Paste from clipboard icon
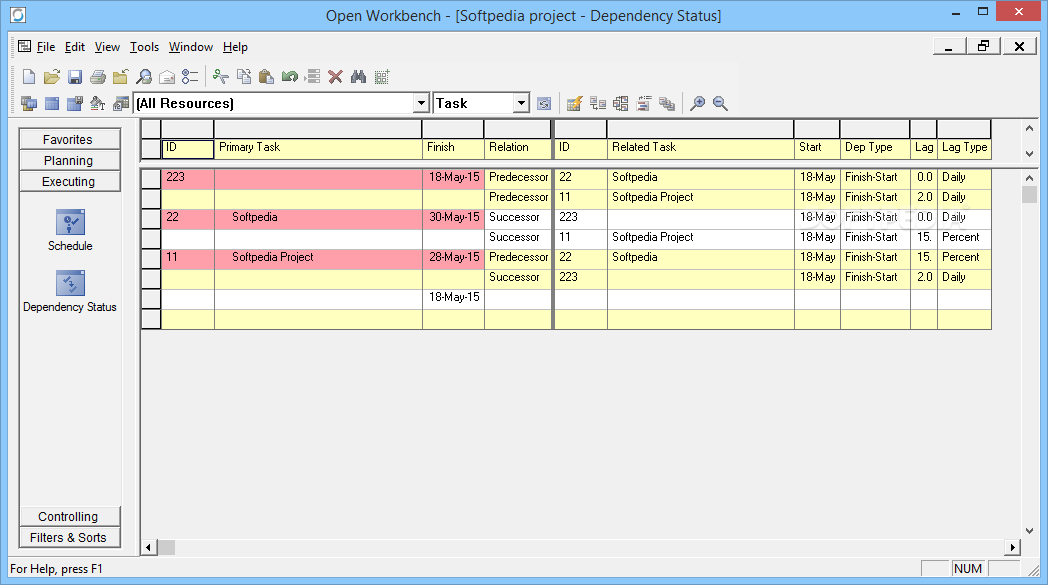Screen dimensions: 1048x585 click(266, 77)
